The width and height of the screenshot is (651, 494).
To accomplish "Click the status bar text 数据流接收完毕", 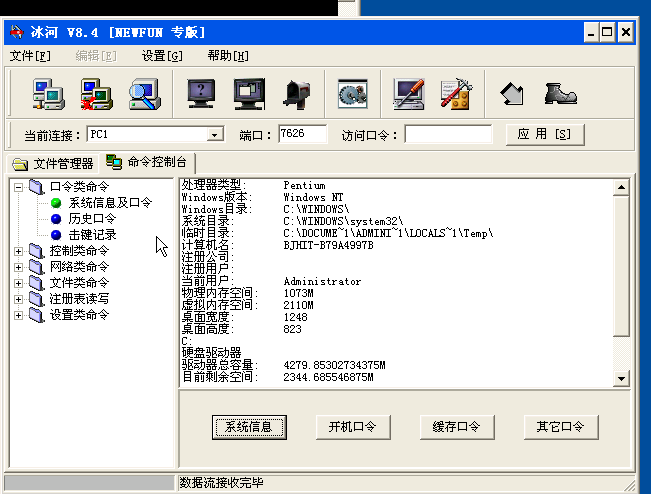I will tap(221, 483).
